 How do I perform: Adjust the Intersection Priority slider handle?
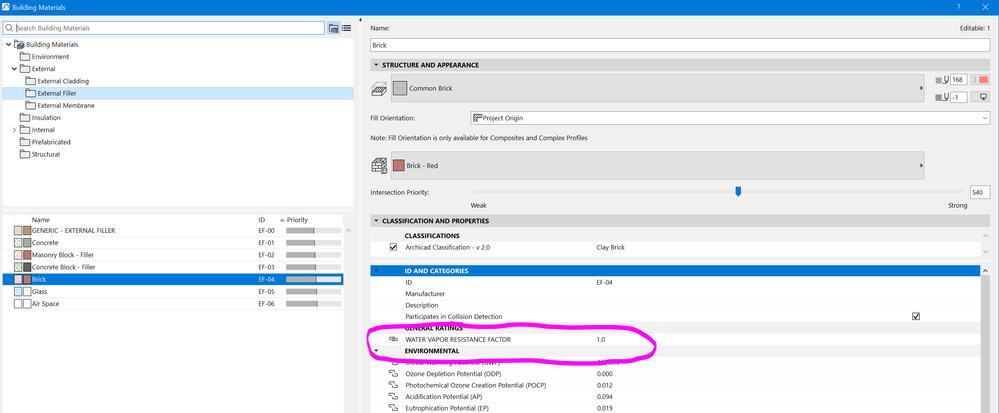click(738, 191)
